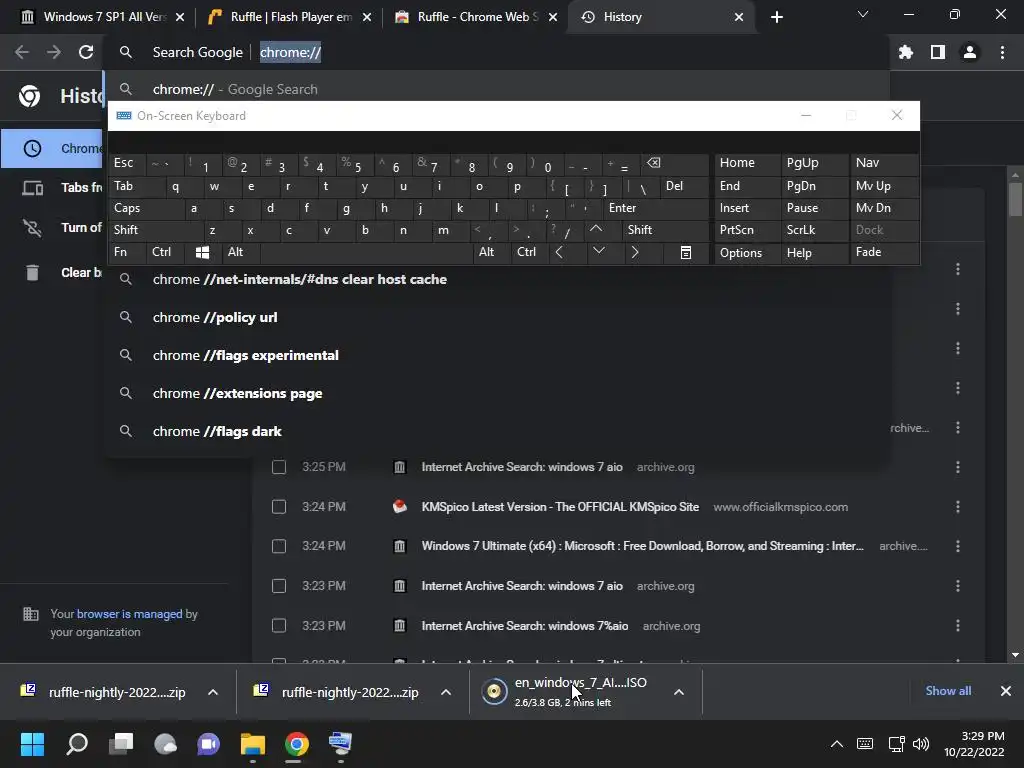Check the 3:25 PM Internet Archive Search entry
1024x768 pixels.
point(279,467)
